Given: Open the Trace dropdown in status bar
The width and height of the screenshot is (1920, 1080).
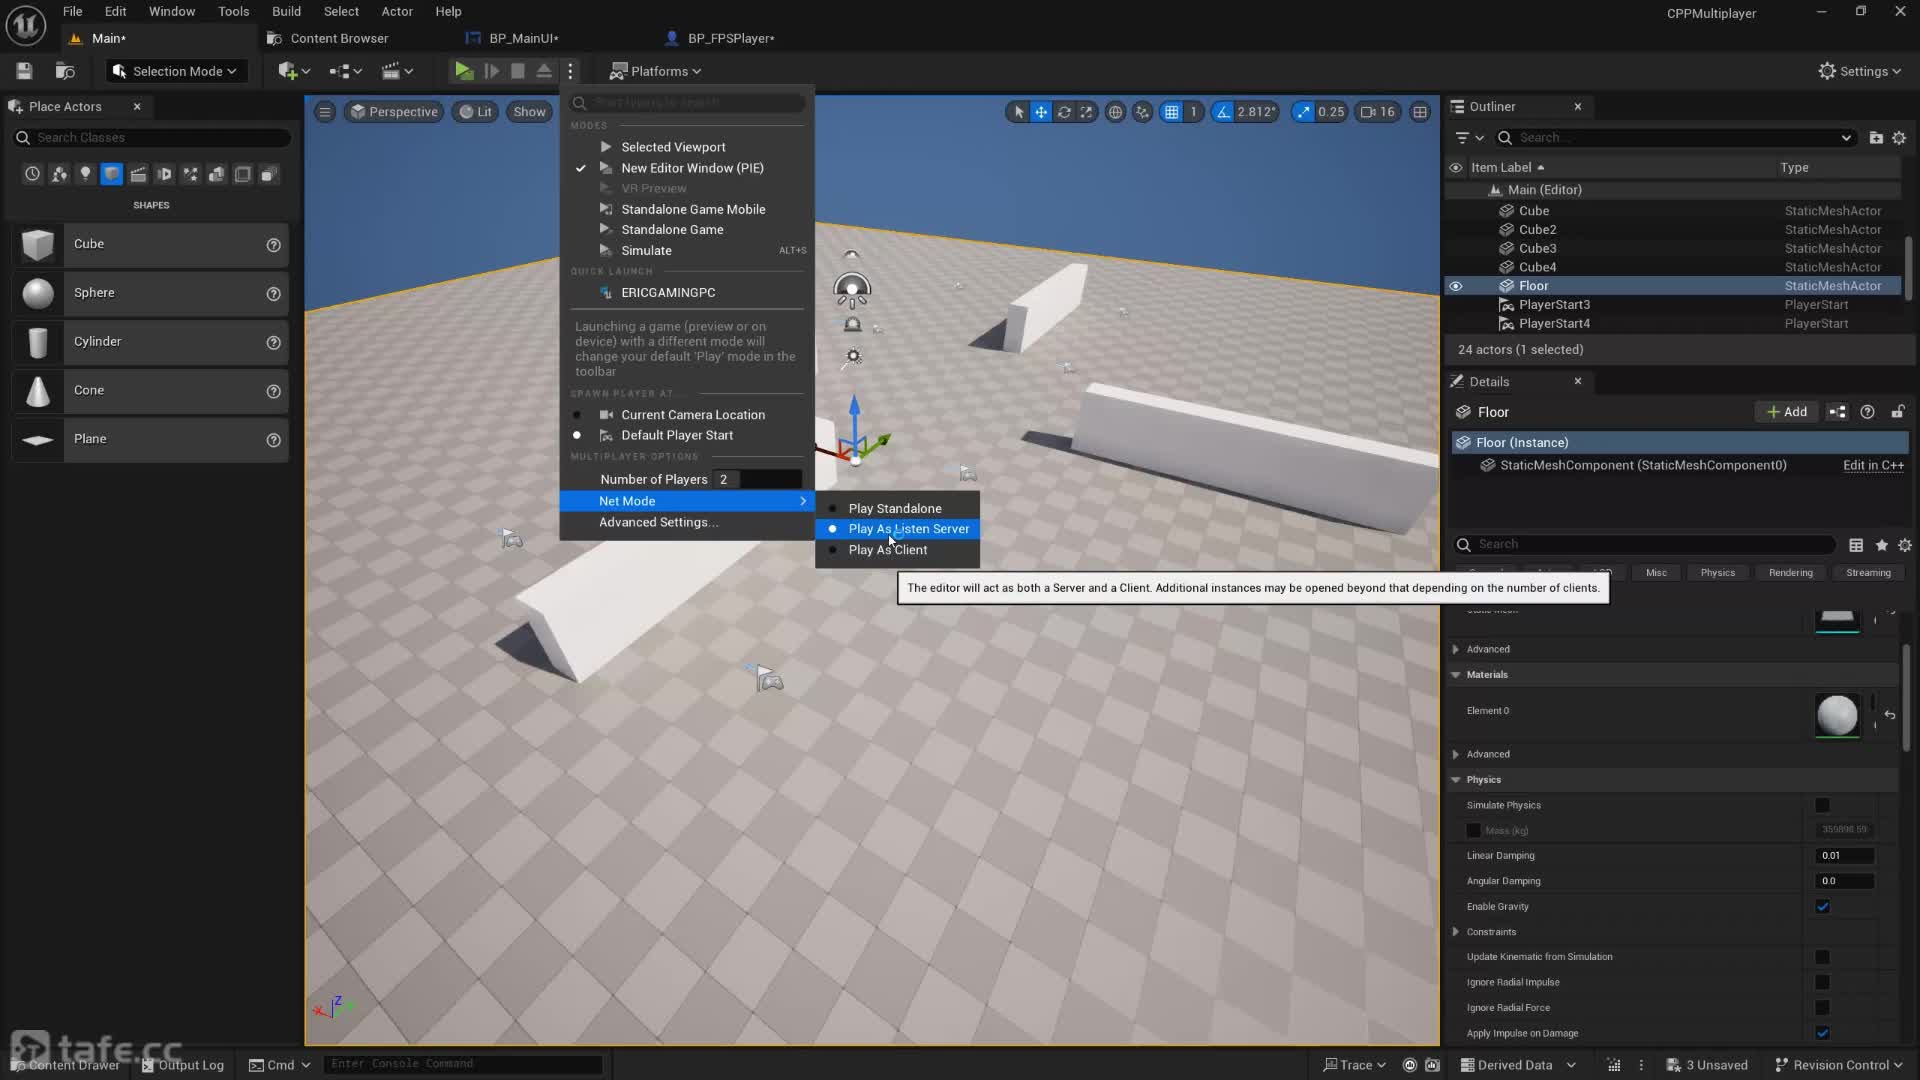Looking at the screenshot, I should pos(1354,1065).
